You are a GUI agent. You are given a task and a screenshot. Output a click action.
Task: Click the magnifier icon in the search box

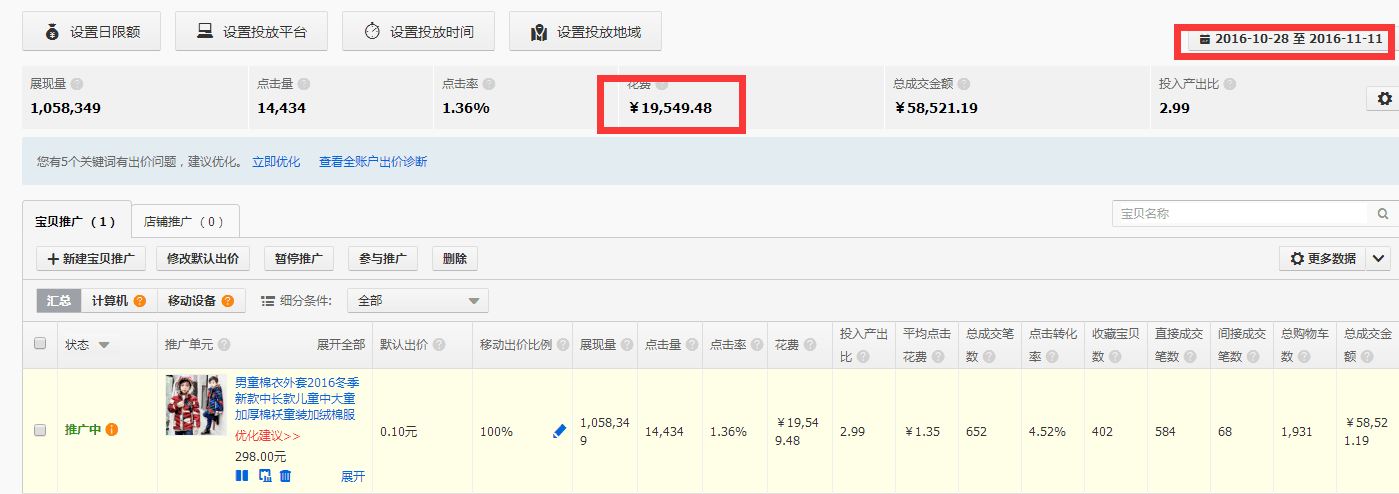[x=1382, y=214]
